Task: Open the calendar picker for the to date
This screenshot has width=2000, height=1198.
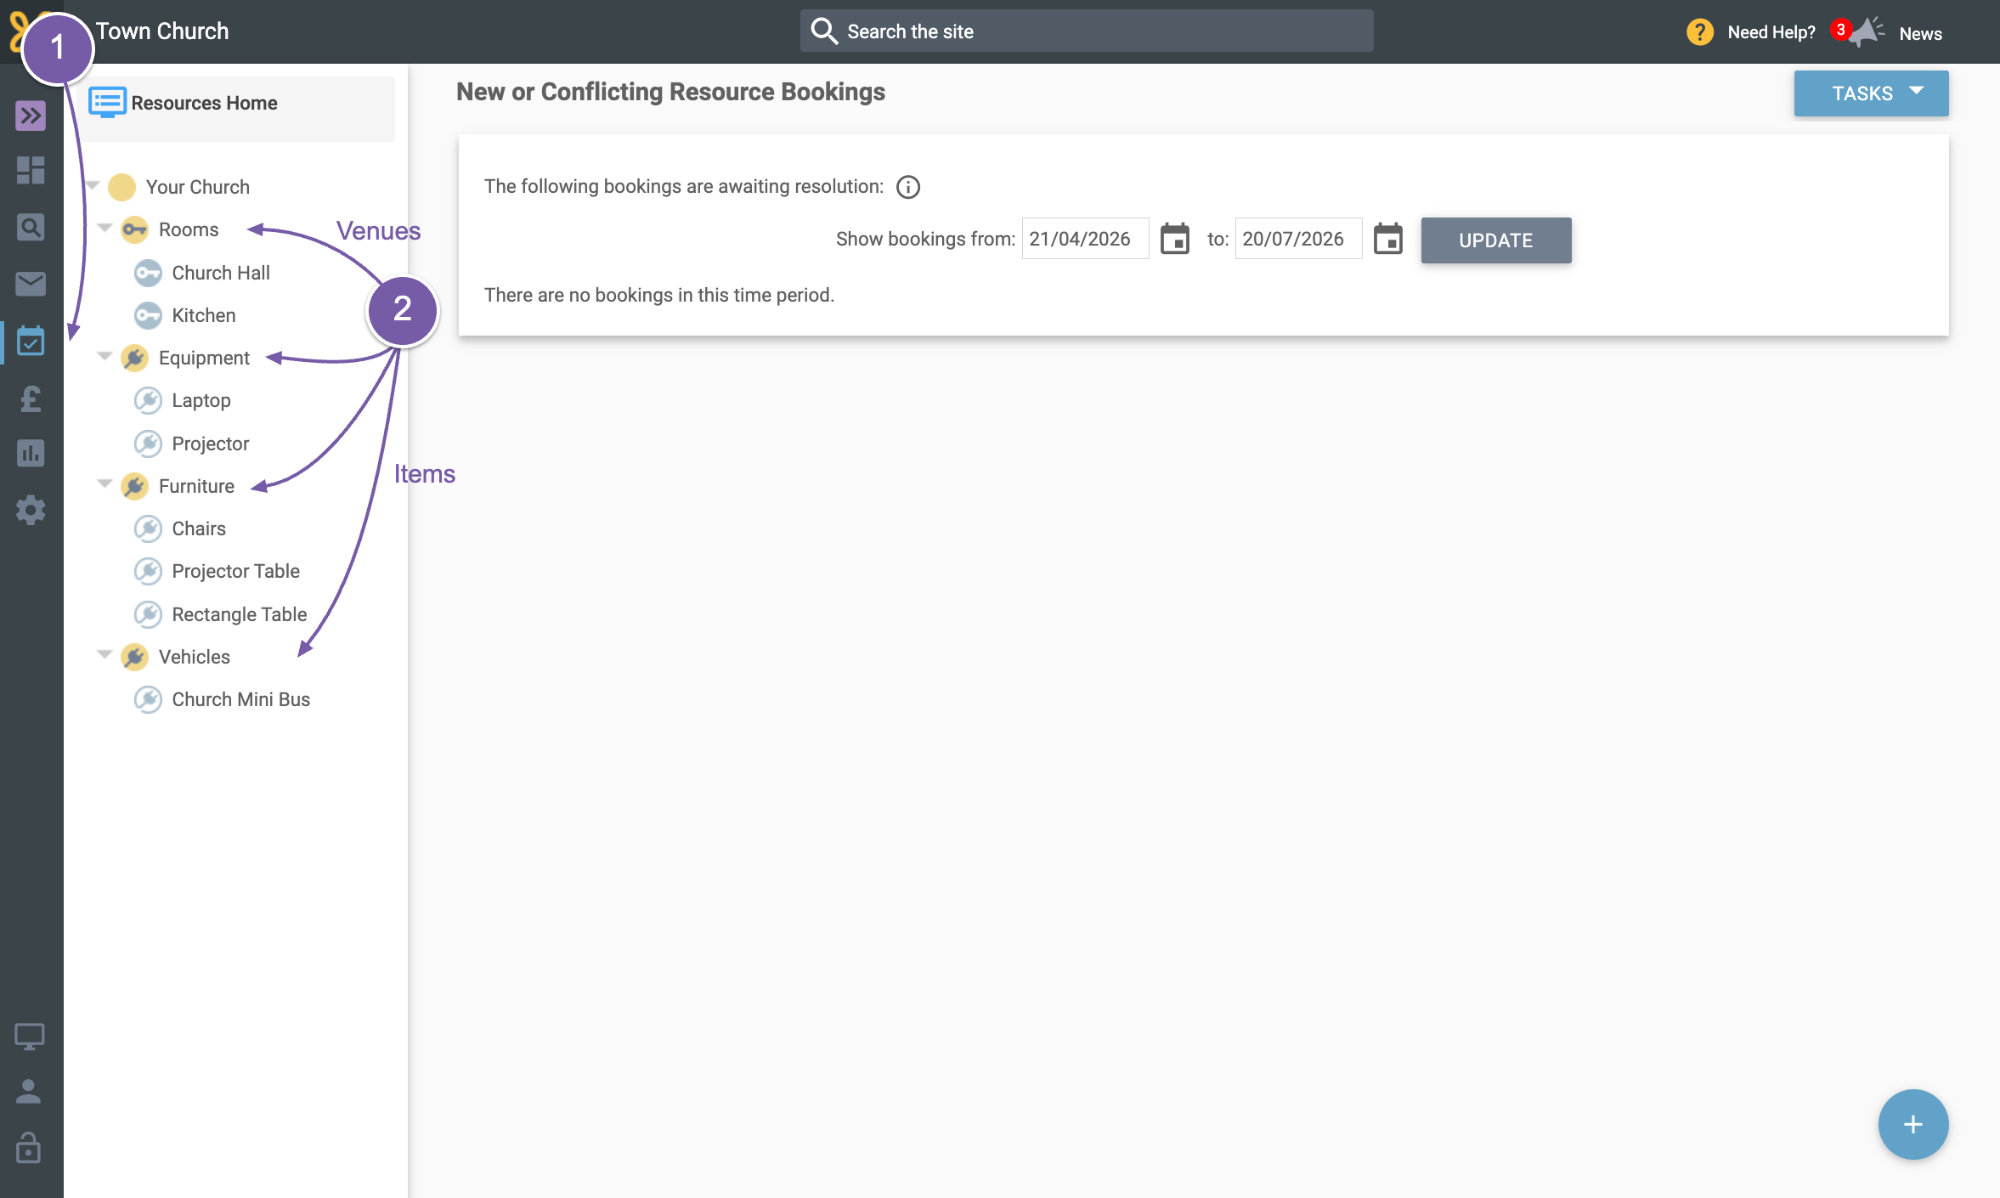Action: [x=1388, y=239]
